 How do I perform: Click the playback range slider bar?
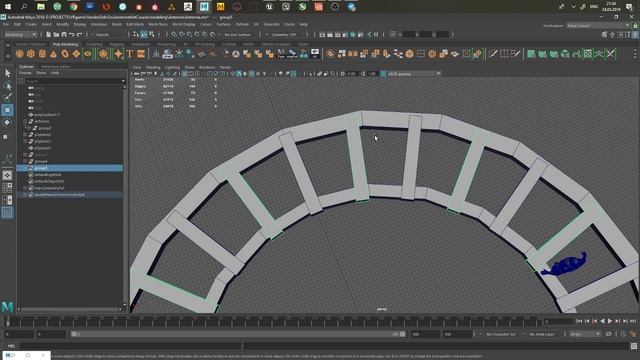[x=238, y=334]
